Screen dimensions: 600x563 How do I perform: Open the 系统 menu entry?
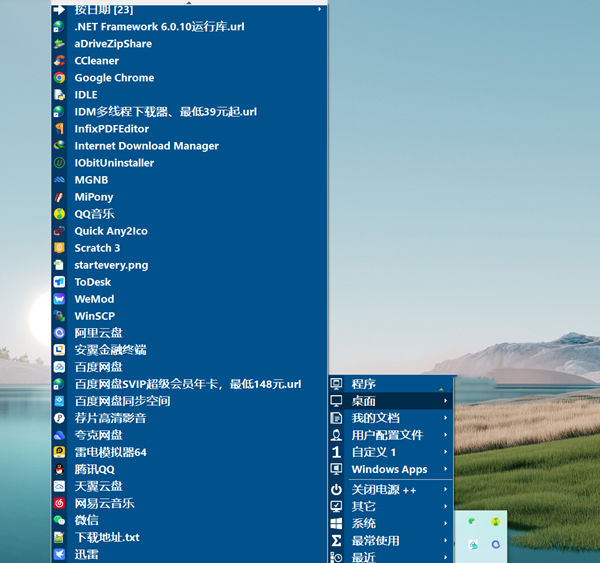coord(364,524)
